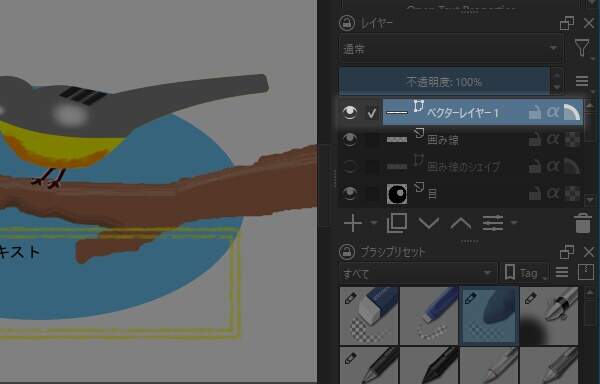Toggle inherit alpha on 囲み線 layer
The width and height of the screenshot is (600, 384).
point(572,140)
